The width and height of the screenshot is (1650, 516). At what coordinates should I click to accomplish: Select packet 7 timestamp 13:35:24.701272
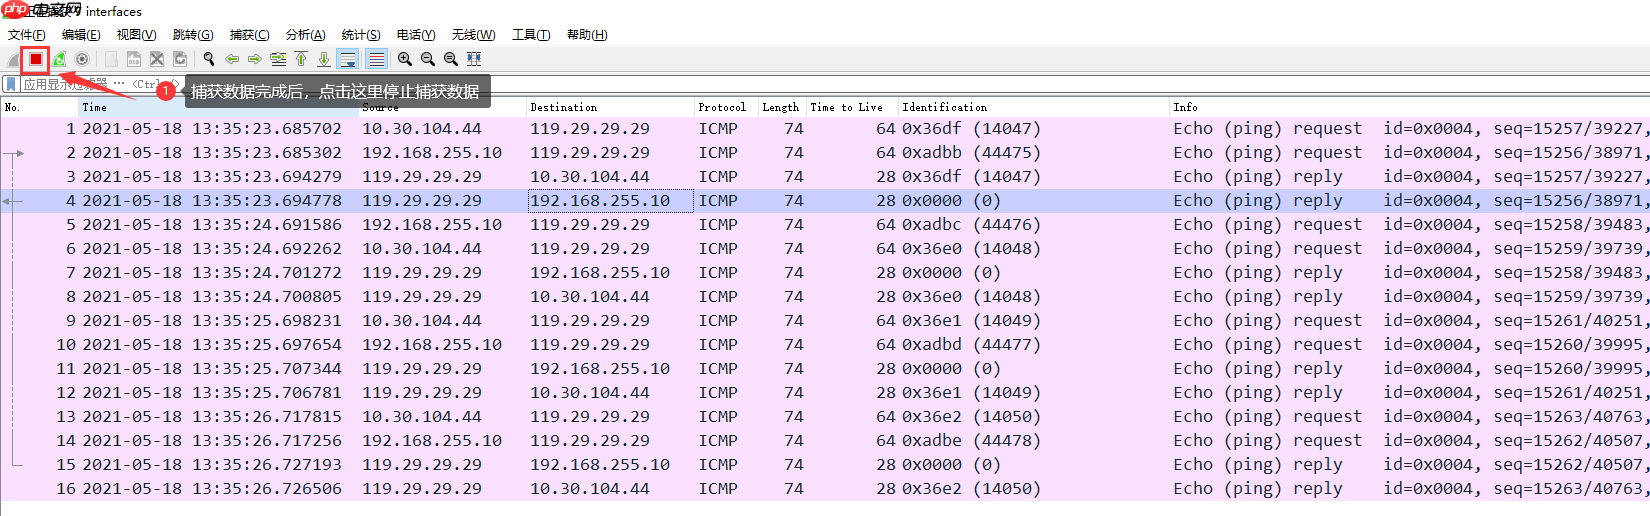pos(212,273)
